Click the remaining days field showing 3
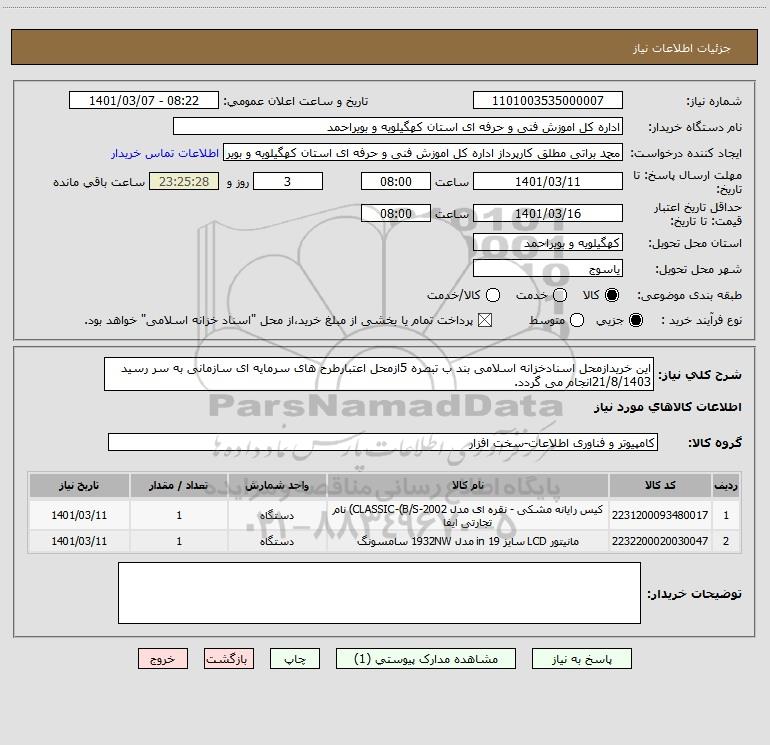This screenshot has width=770, height=745. (288, 181)
